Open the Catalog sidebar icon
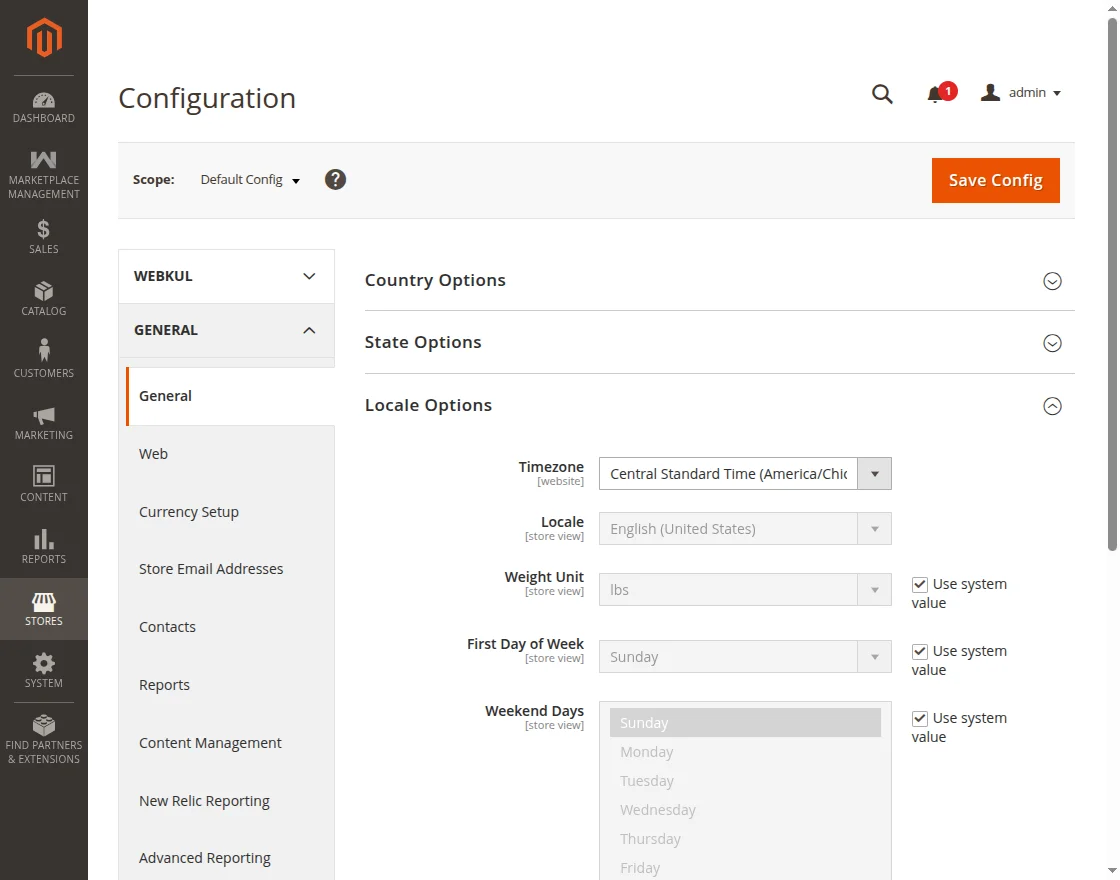1120x880 pixels. 44,298
